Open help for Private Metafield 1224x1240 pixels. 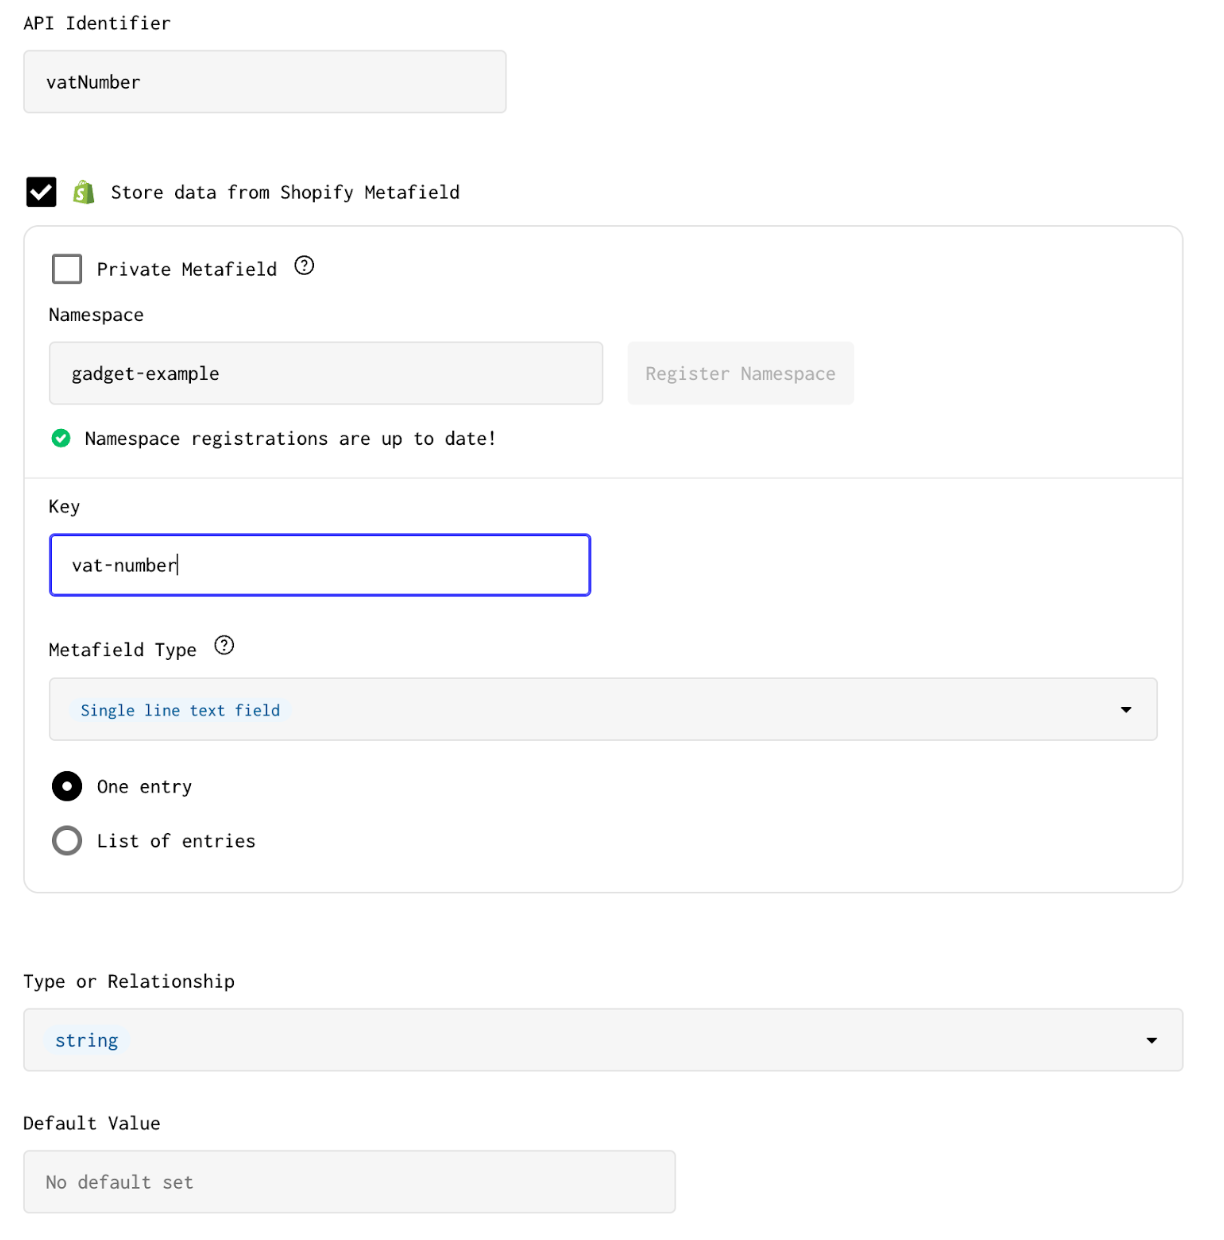(x=304, y=266)
